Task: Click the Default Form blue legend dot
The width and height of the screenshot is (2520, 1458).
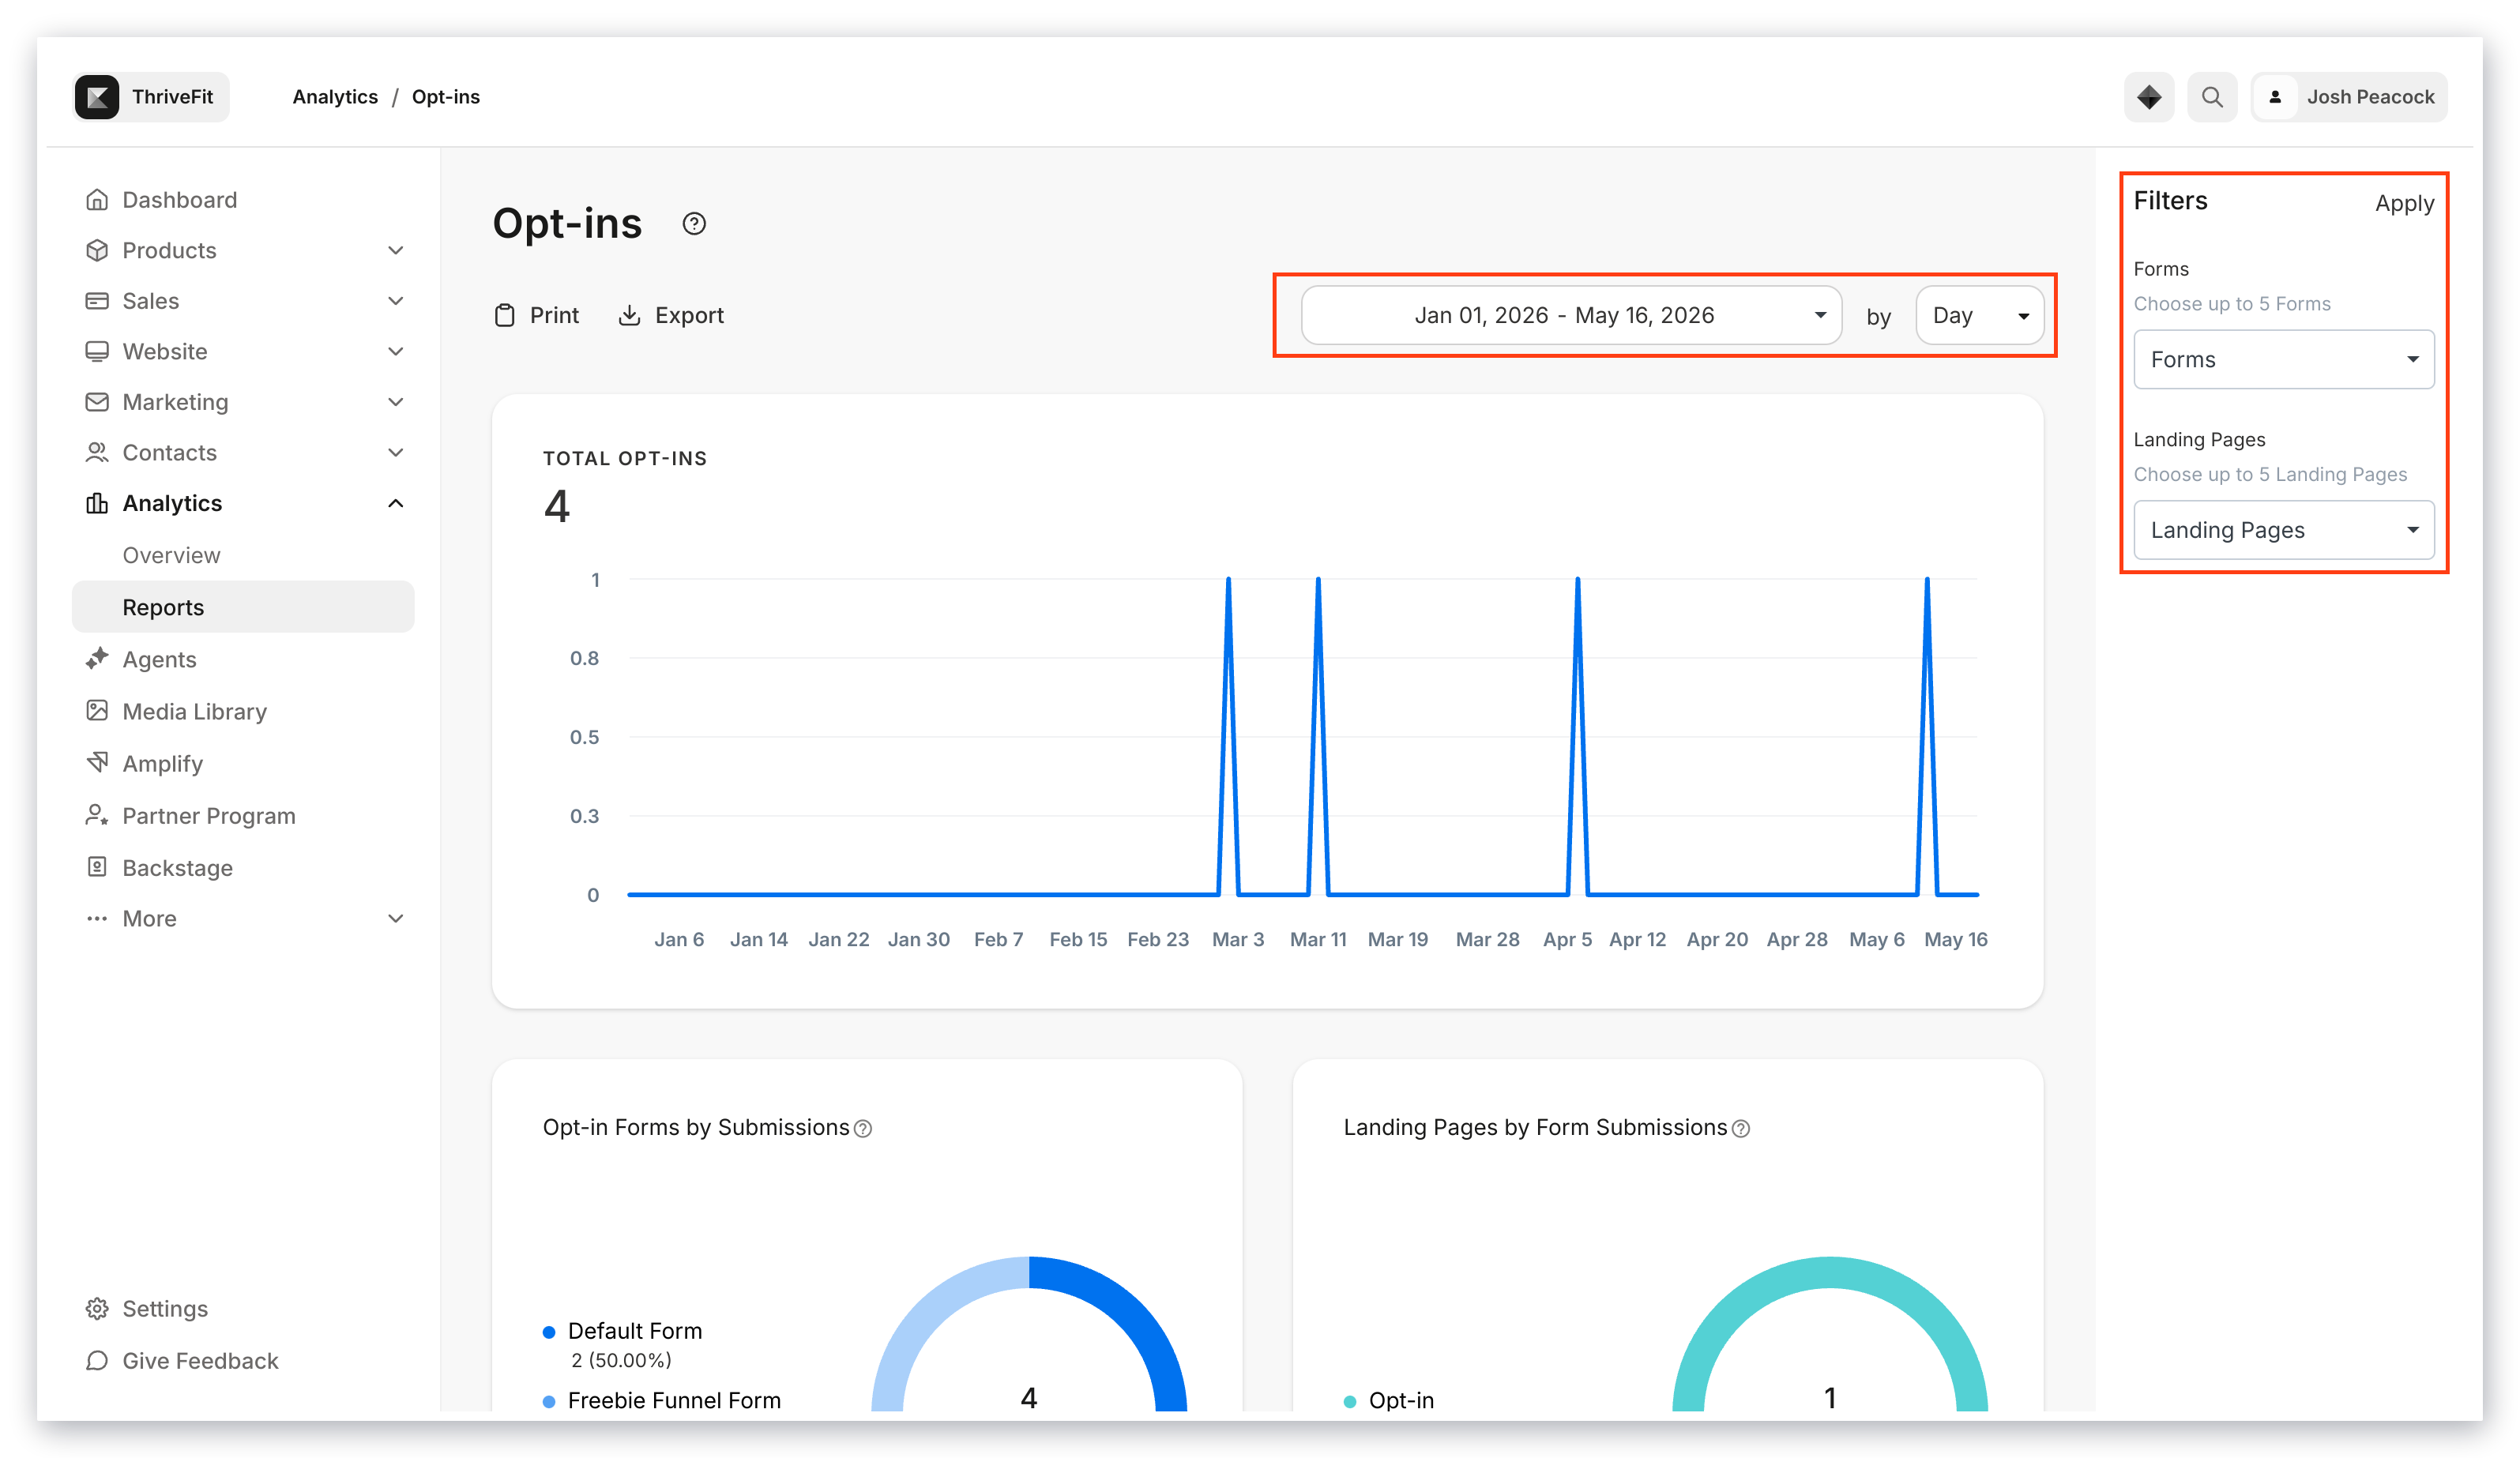Action: 549,1332
